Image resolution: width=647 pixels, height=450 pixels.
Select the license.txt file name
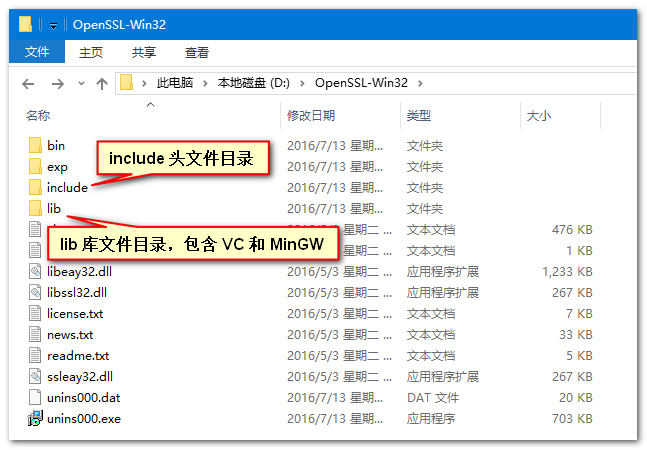point(75,313)
